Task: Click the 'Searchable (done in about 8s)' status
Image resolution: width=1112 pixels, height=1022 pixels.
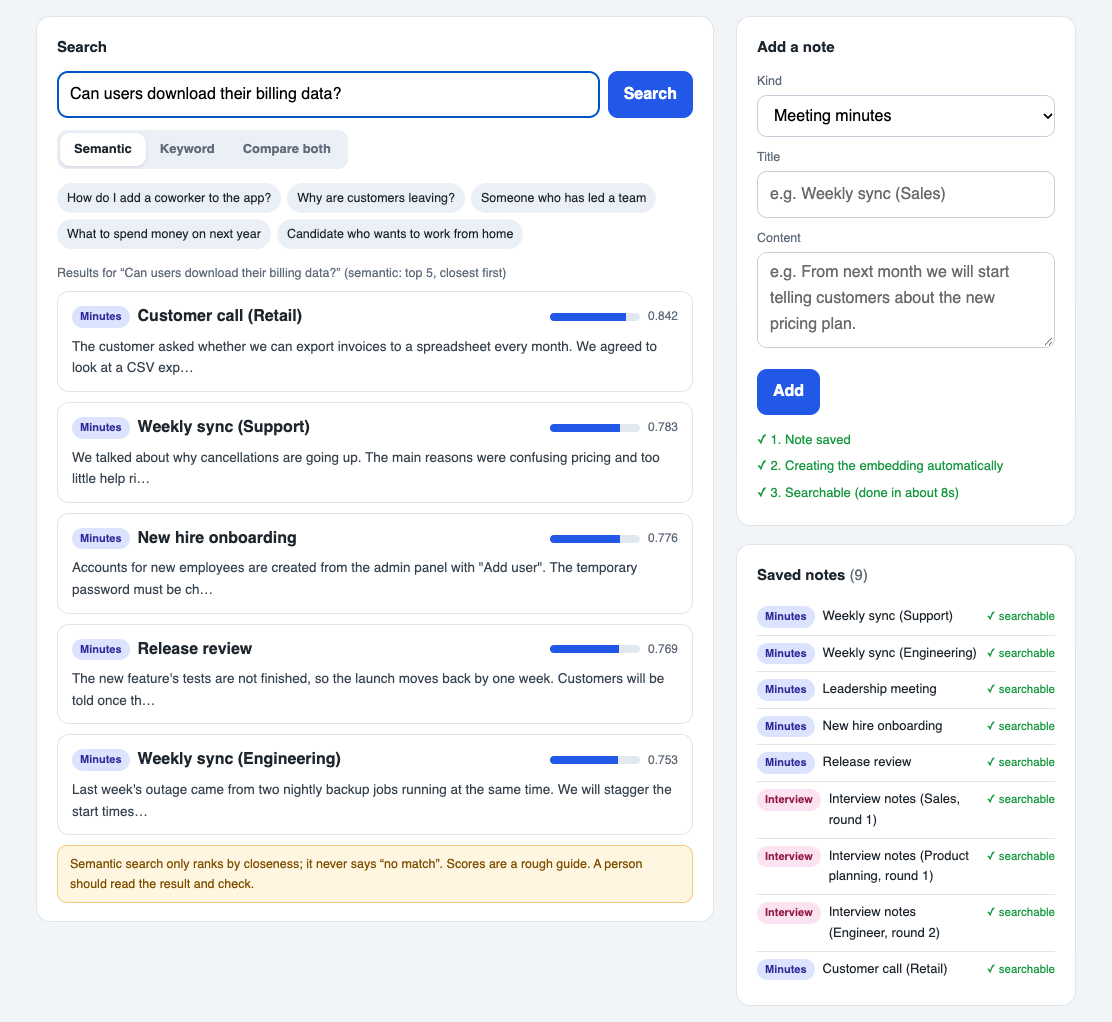Action: tap(857, 493)
